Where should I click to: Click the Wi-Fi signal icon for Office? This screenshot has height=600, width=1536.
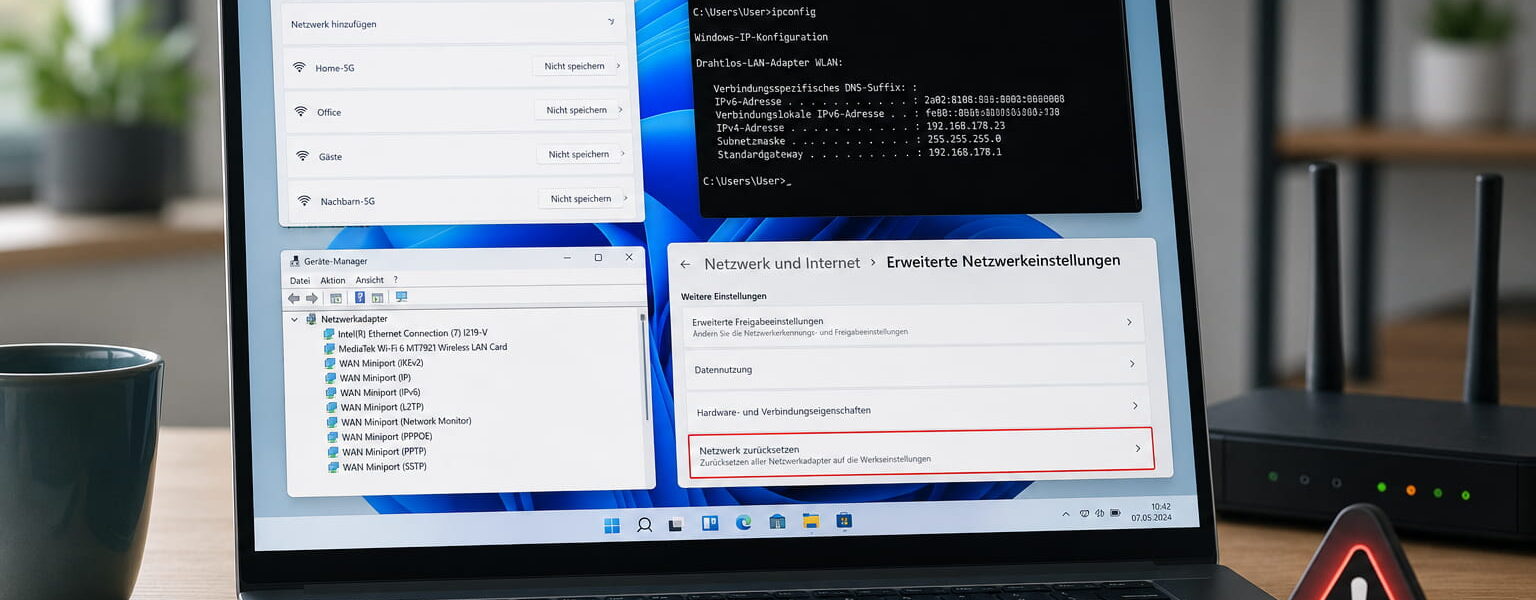[x=300, y=111]
